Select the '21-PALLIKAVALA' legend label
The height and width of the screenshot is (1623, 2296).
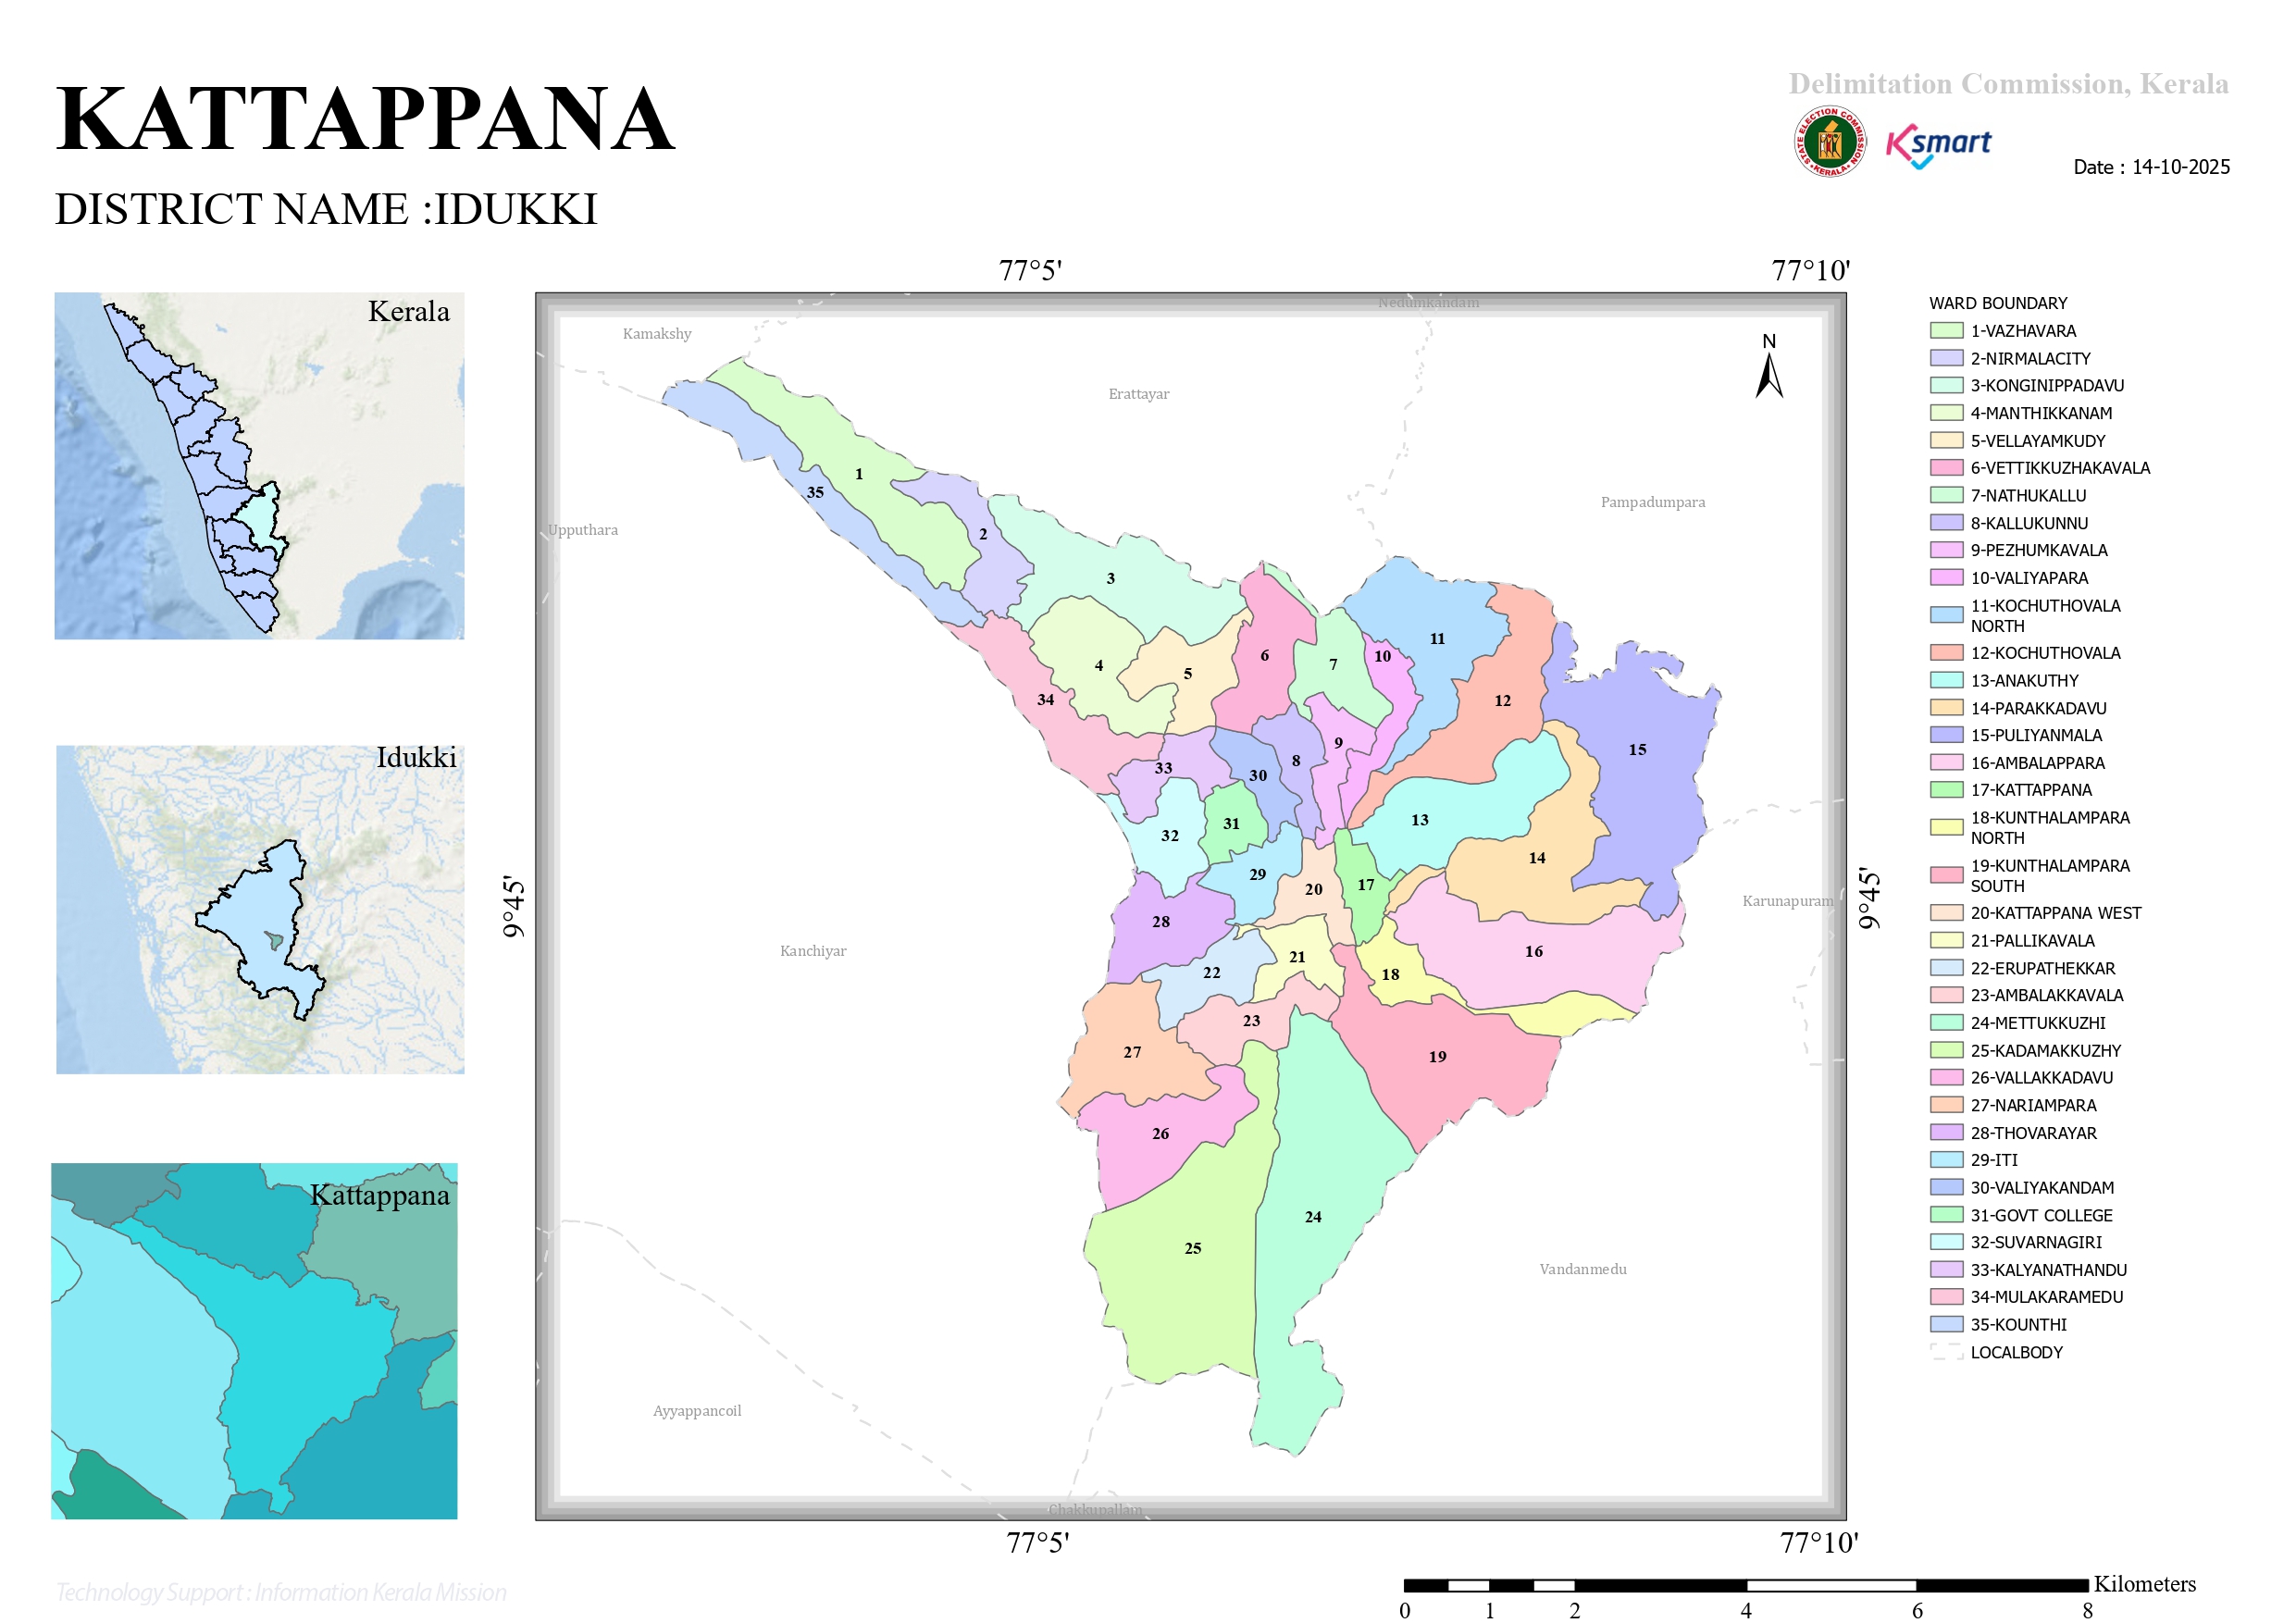(x=2032, y=941)
